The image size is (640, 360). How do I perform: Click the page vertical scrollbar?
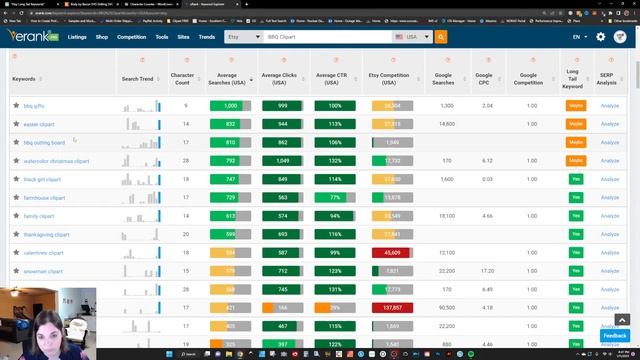click(x=637, y=75)
